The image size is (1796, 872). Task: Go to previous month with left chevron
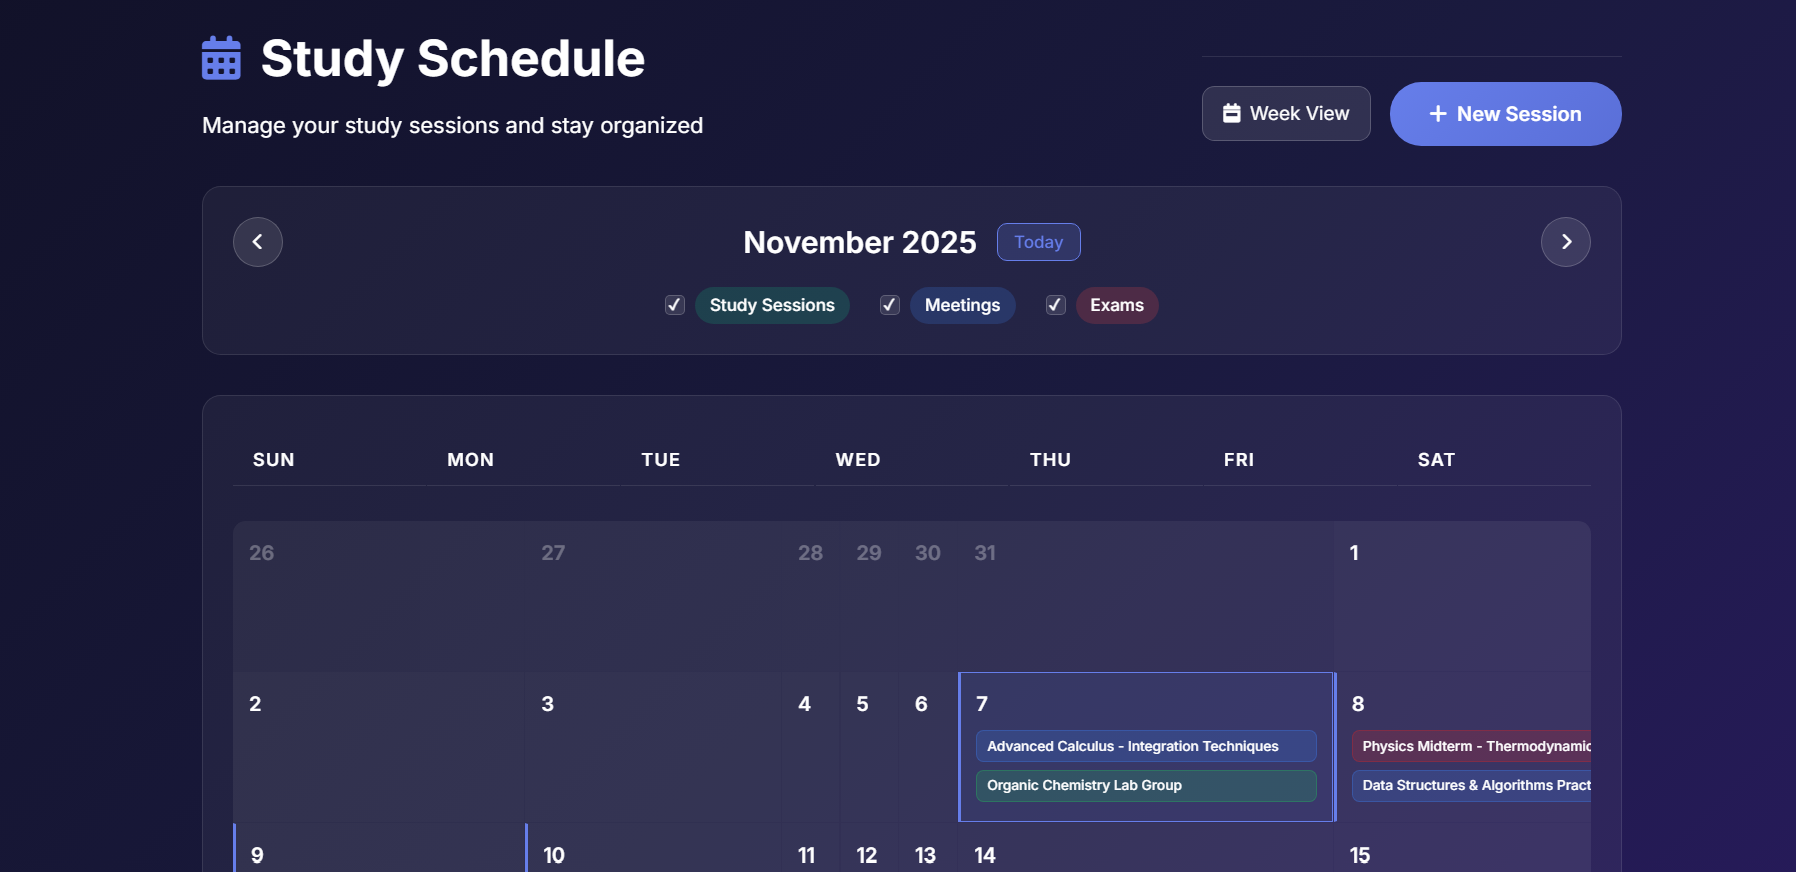(x=258, y=242)
